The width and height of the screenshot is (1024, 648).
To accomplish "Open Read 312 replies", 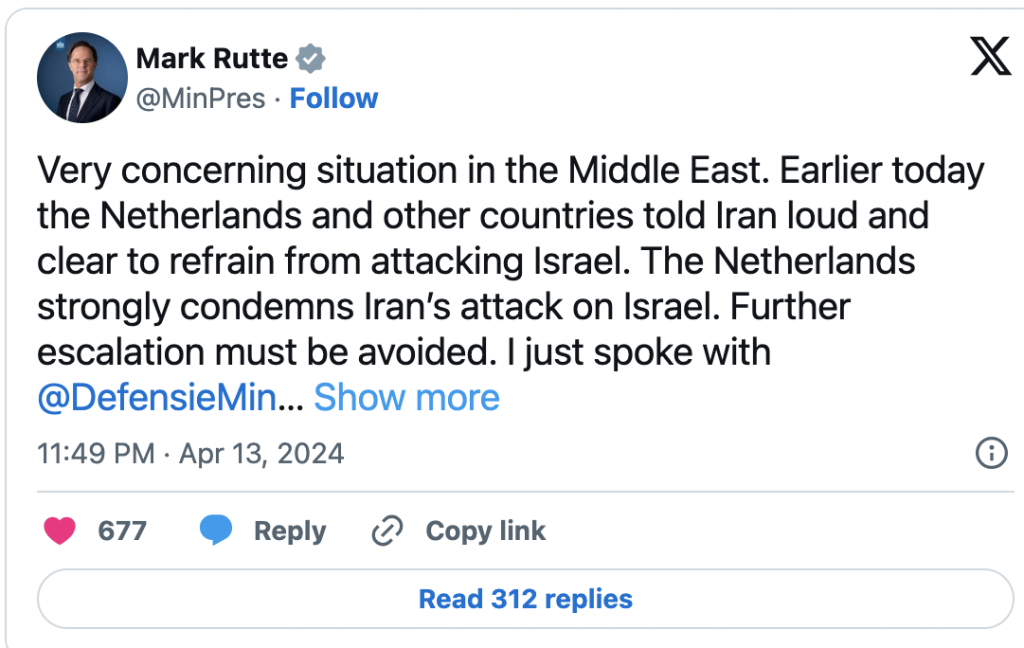I will click(525, 599).
